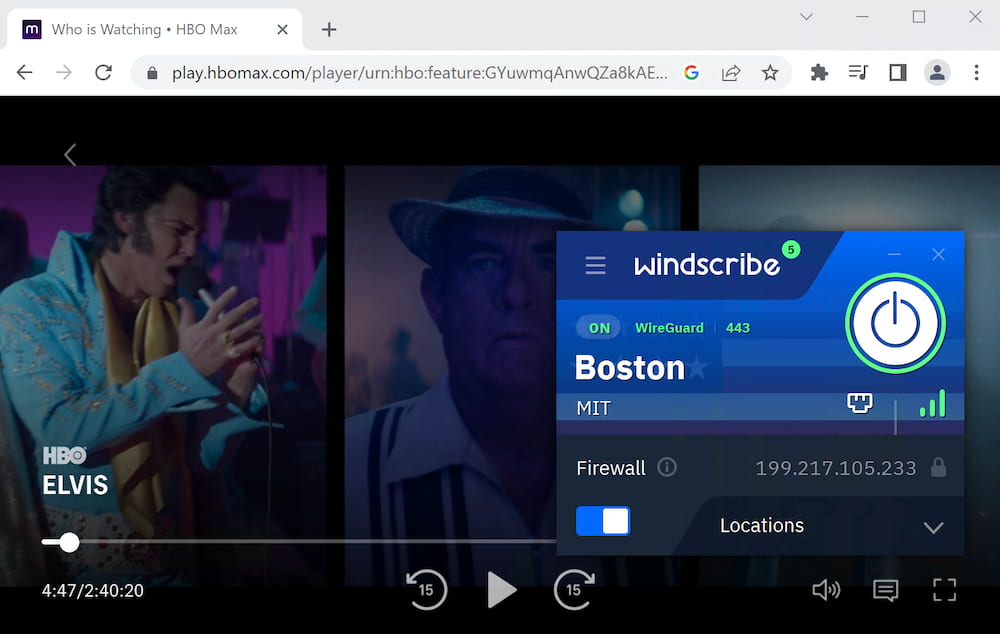Open Chrome's three-dot menu

(x=976, y=72)
